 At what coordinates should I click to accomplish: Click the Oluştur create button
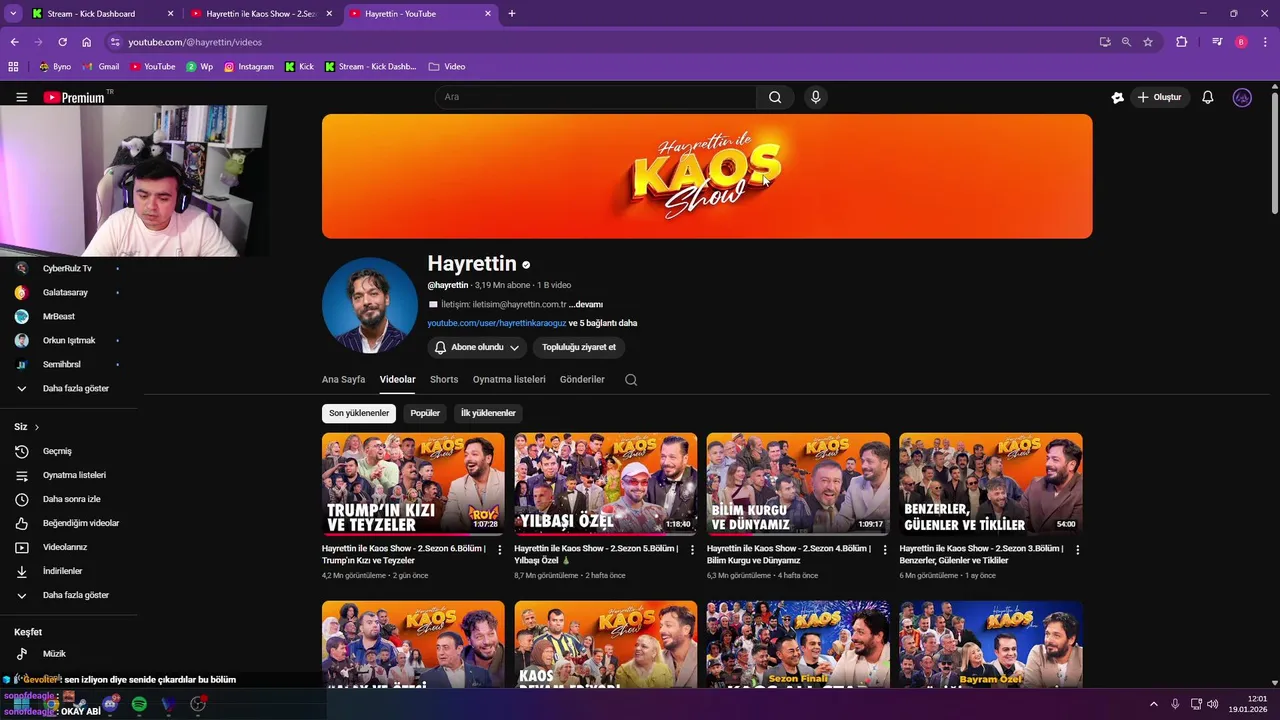(x=1160, y=97)
